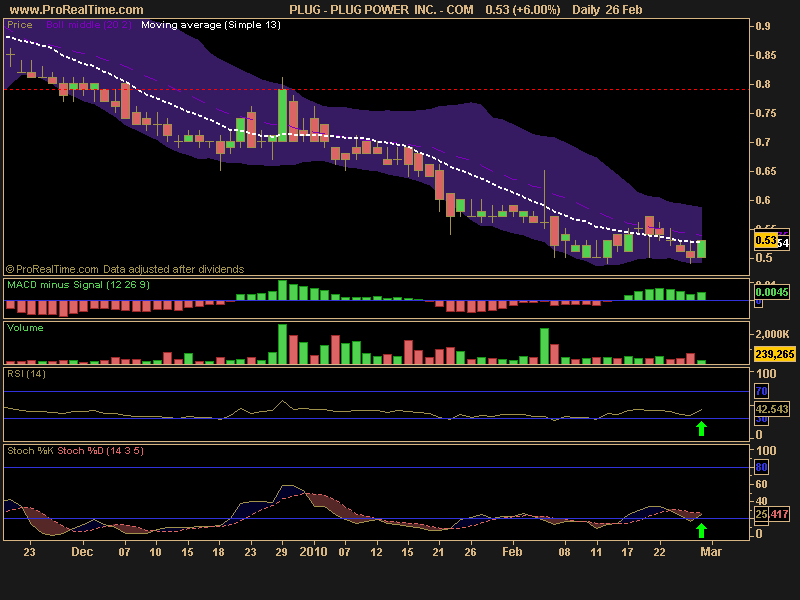This screenshot has width=800, height=600.
Task: Click the 2,000K volume axis label
Action: [x=772, y=334]
